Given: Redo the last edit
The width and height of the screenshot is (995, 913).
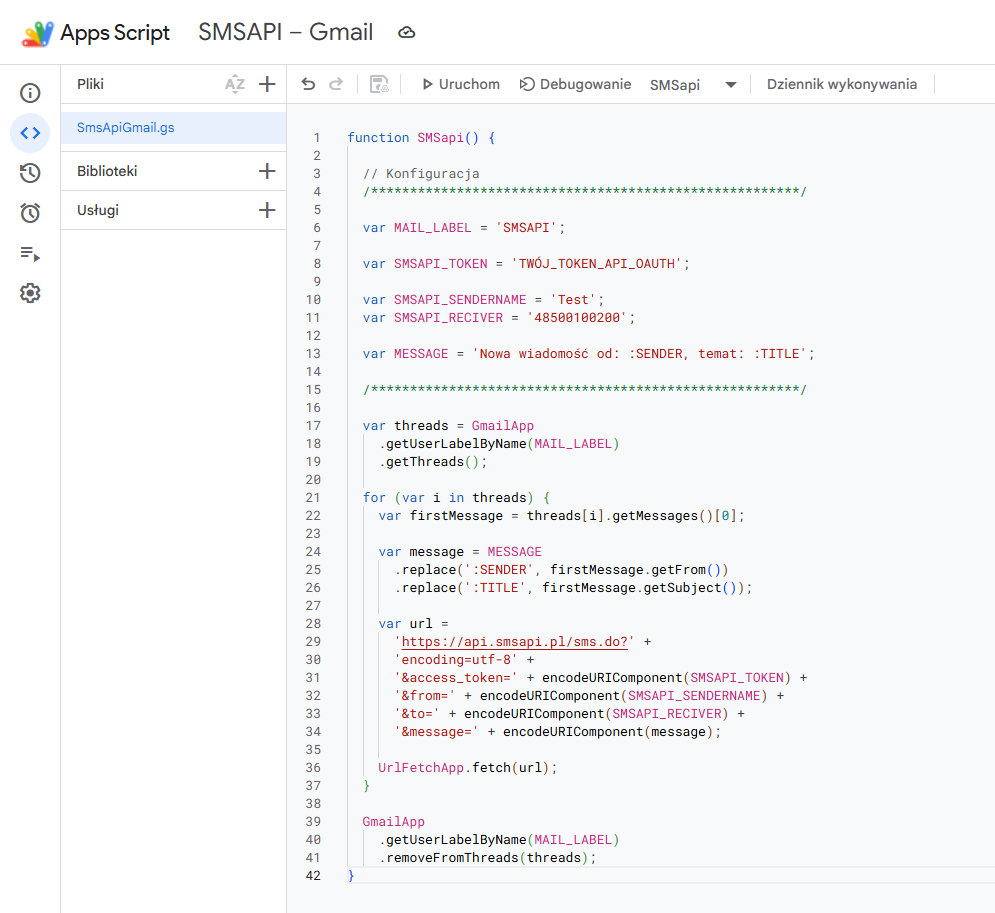Looking at the screenshot, I should tap(336, 84).
